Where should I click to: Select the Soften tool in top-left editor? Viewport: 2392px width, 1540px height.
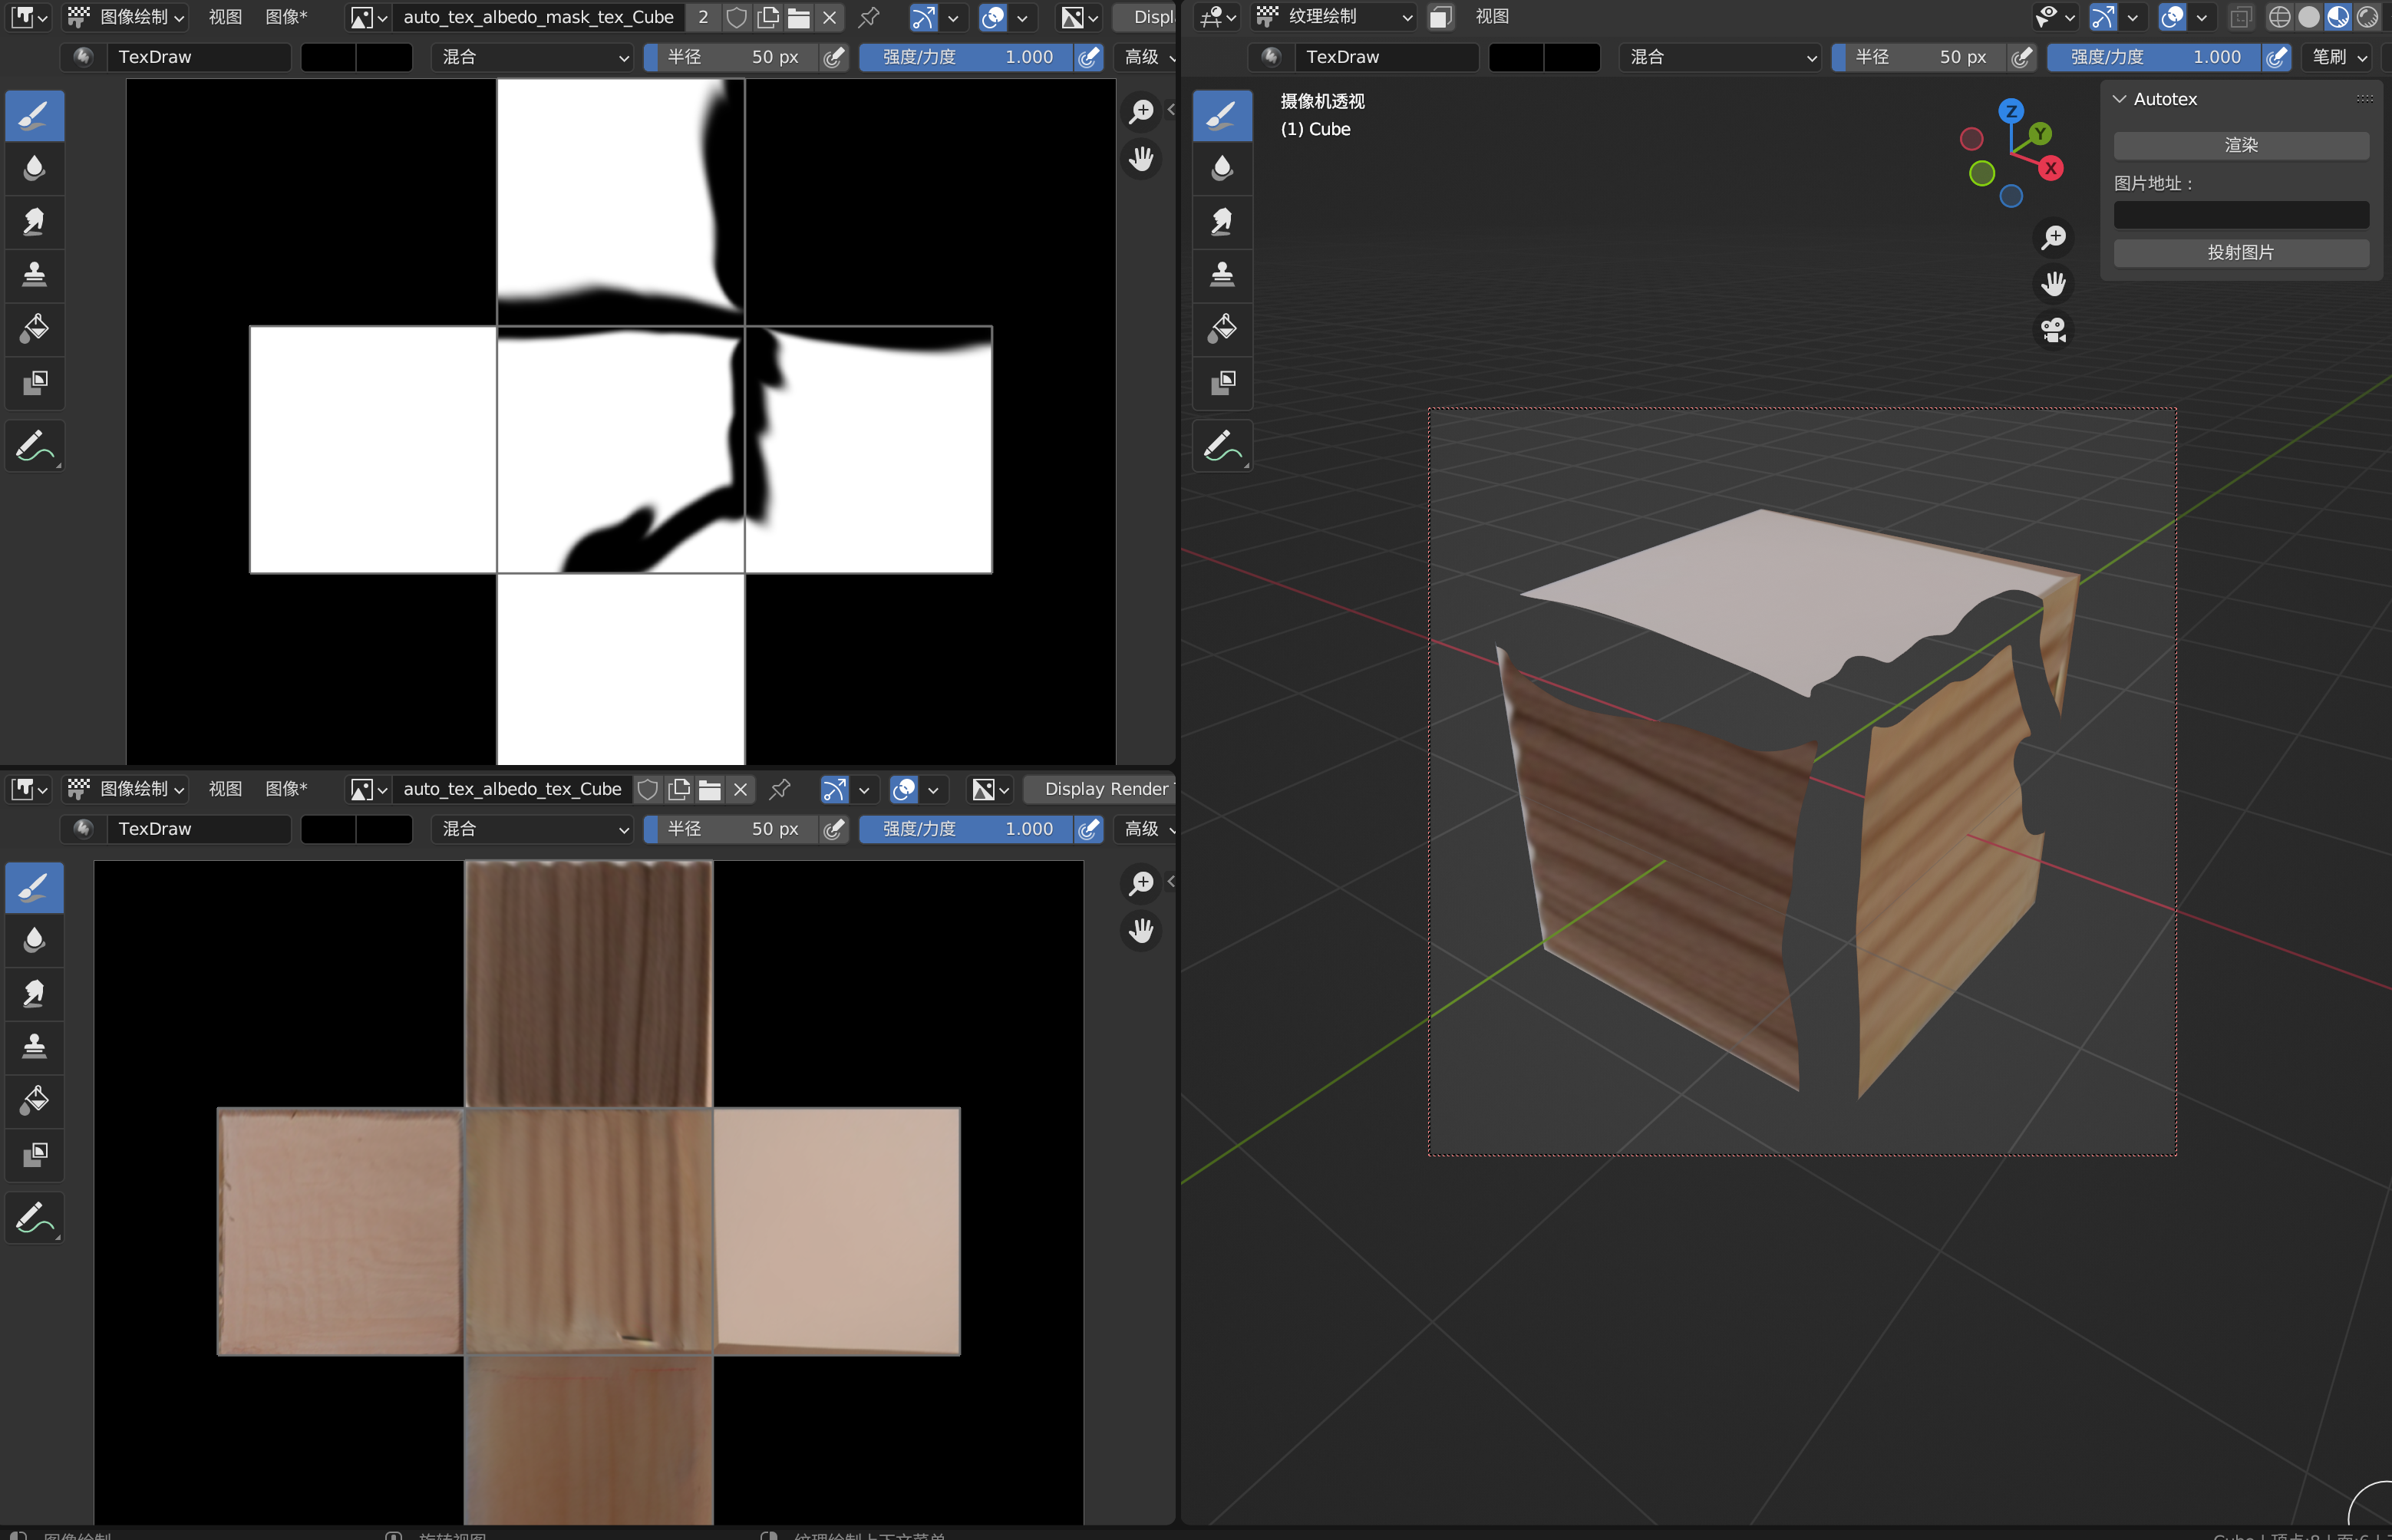[34, 168]
